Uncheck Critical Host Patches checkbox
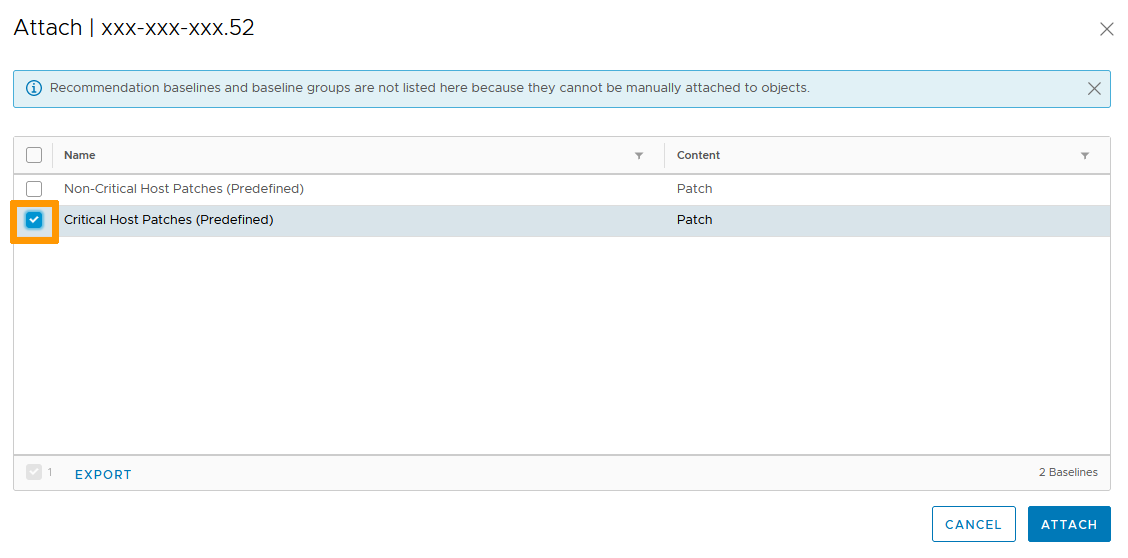The width and height of the screenshot is (1128, 558). pyautogui.click(x=34, y=220)
